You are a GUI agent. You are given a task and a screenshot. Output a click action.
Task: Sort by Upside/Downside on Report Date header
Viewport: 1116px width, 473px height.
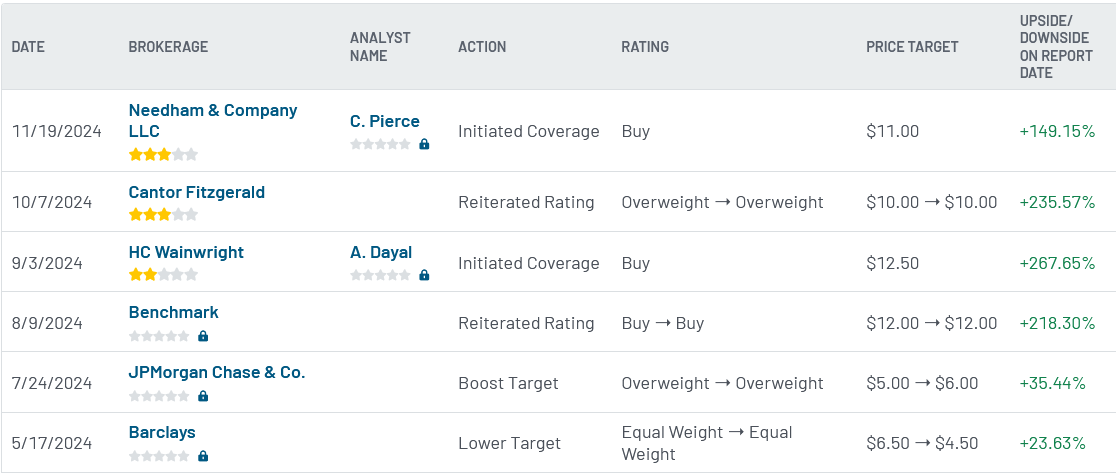pos(1056,47)
